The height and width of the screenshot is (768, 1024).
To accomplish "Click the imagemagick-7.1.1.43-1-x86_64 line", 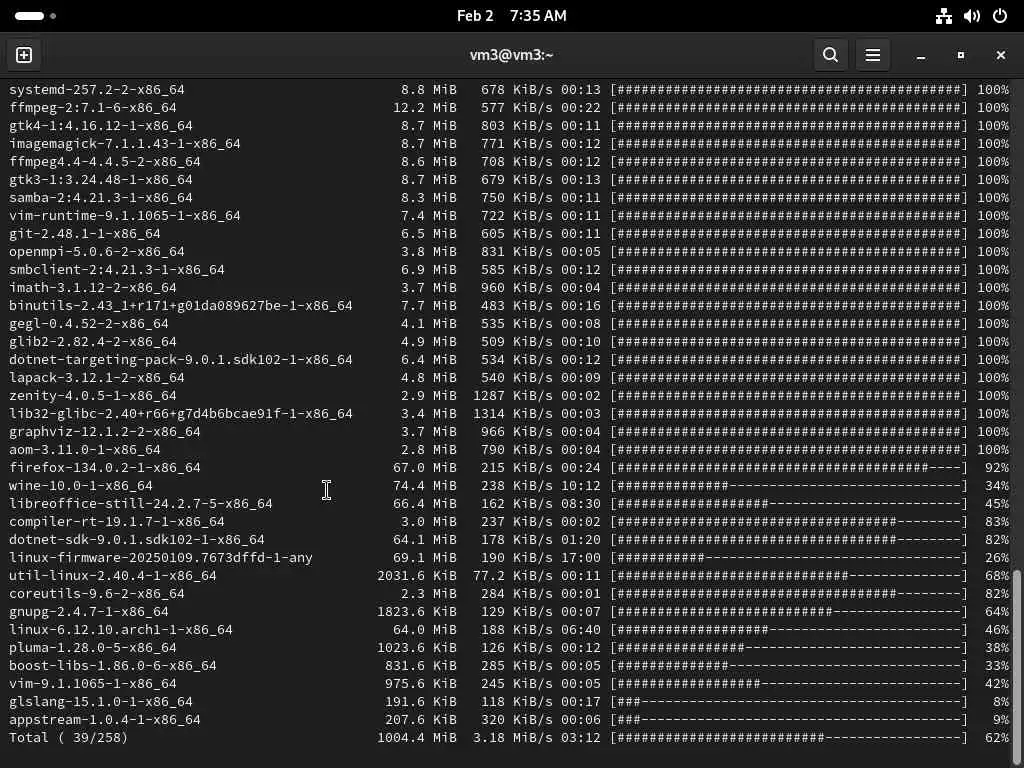I will point(509,144).
